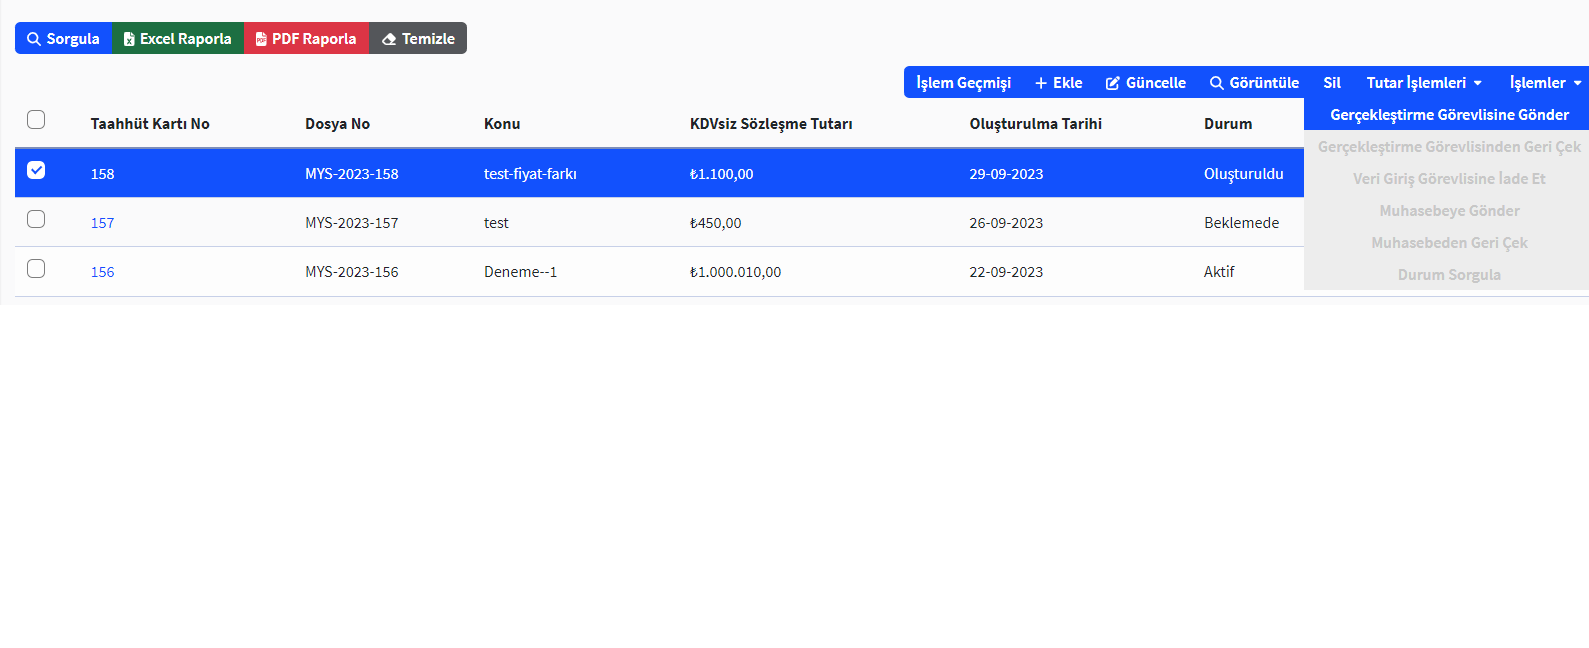Image resolution: width=1589 pixels, height=648 pixels.
Task: Click the plus icon beside Ekle
Action: coord(1041,83)
